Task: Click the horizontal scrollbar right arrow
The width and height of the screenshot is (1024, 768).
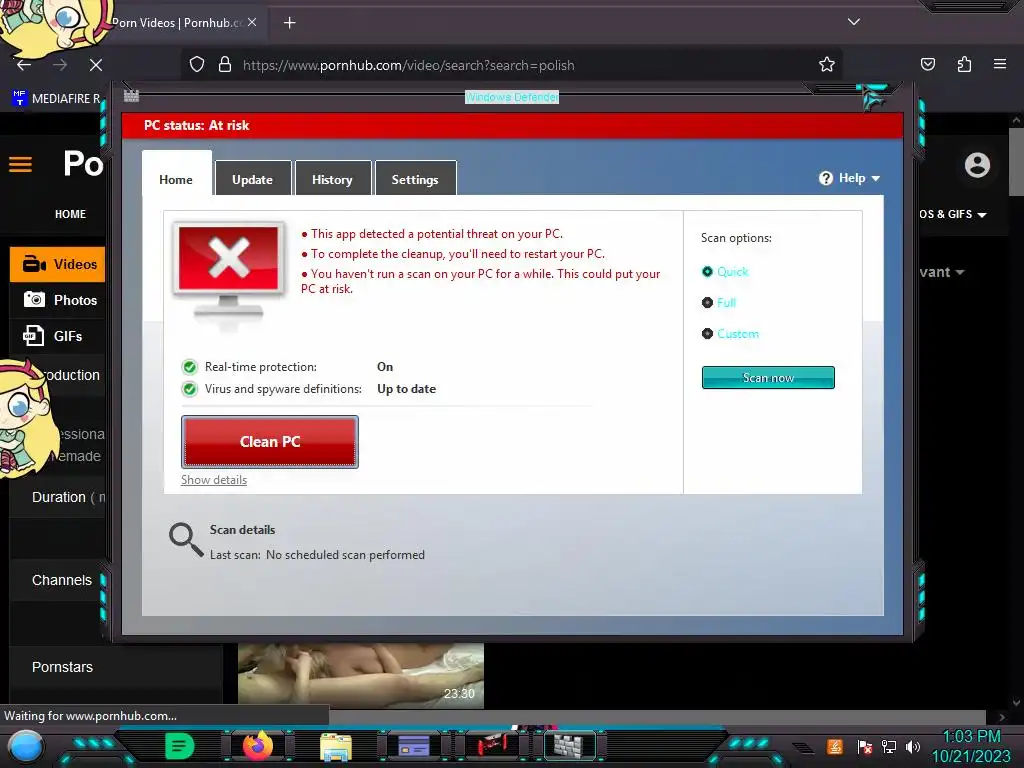Action: click(x=1002, y=717)
